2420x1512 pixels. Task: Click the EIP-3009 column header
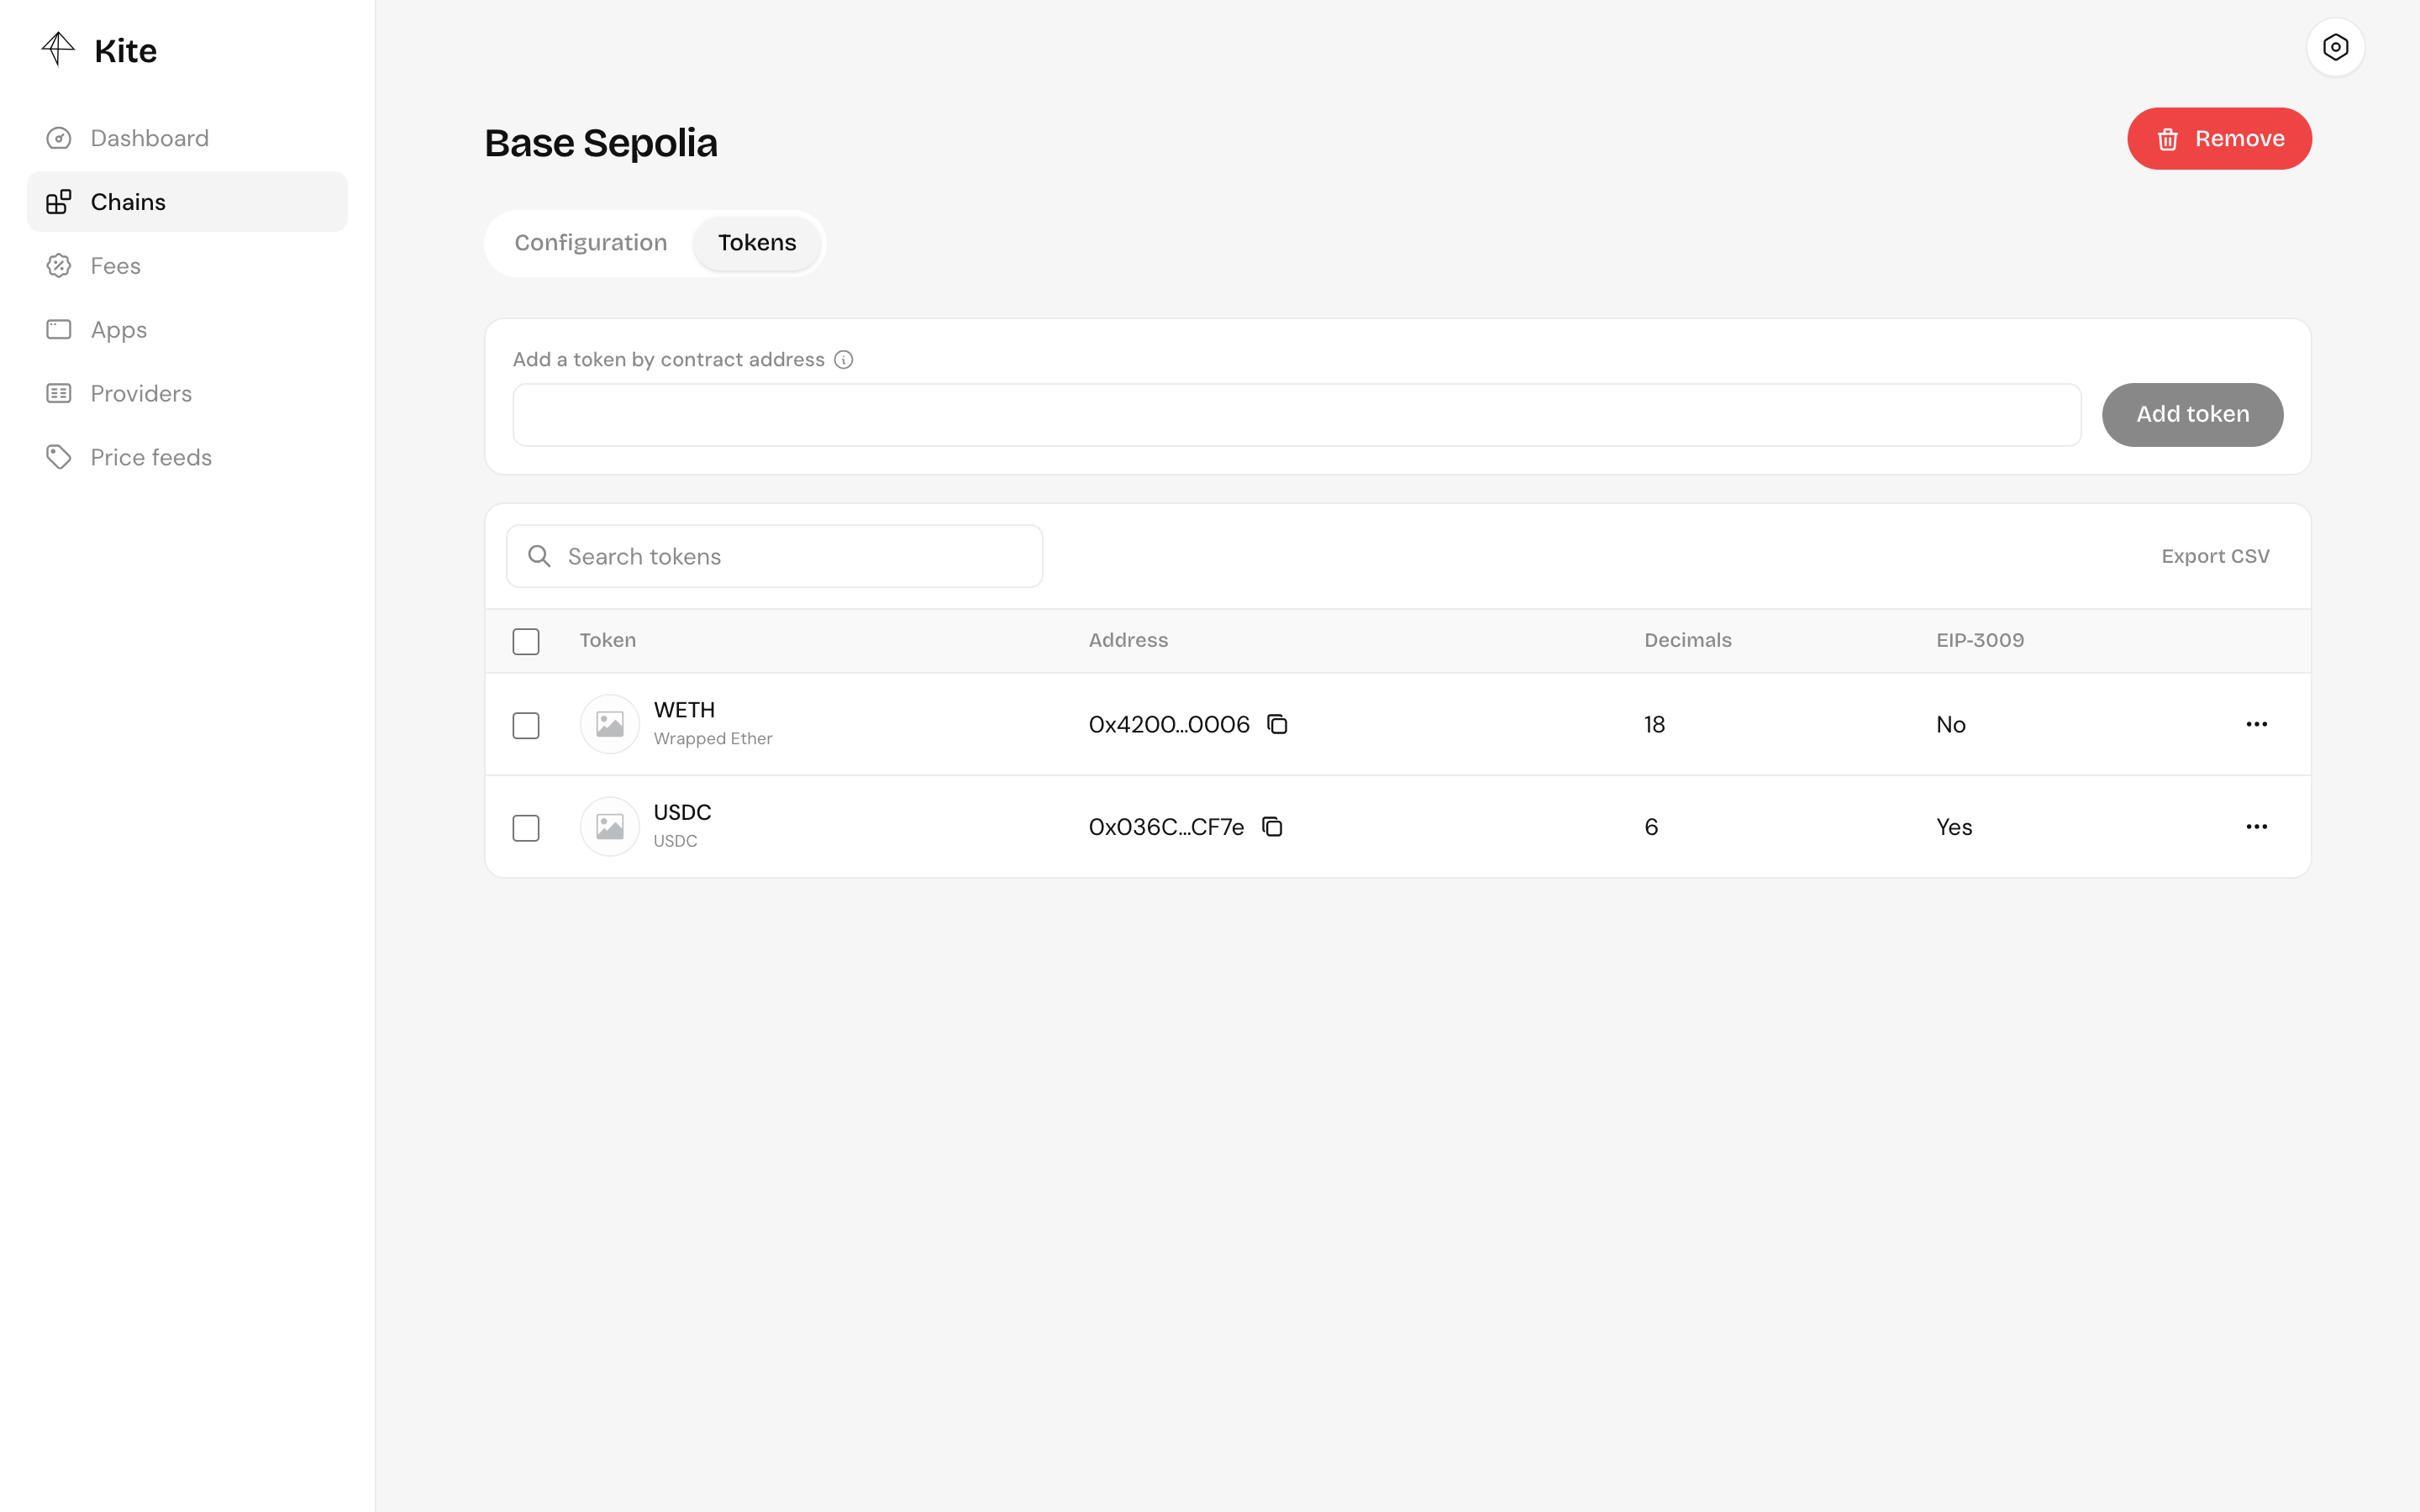coord(1980,640)
